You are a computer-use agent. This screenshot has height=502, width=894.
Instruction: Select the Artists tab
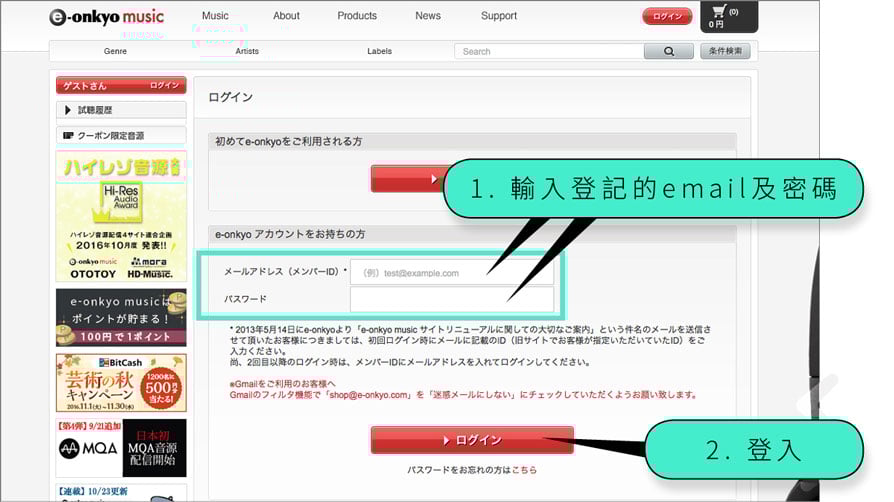(247, 51)
